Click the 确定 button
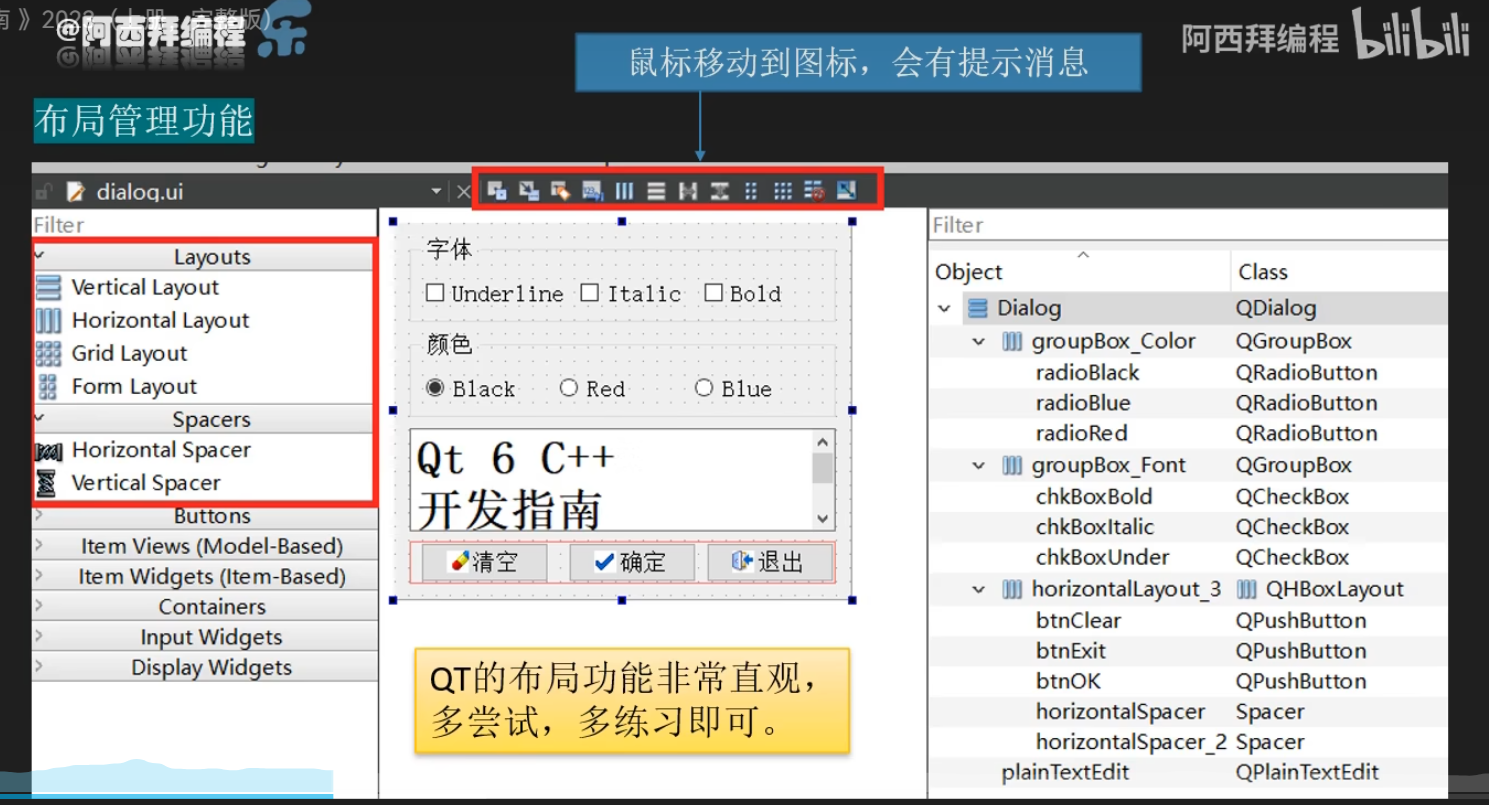 click(x=632, y=562)
